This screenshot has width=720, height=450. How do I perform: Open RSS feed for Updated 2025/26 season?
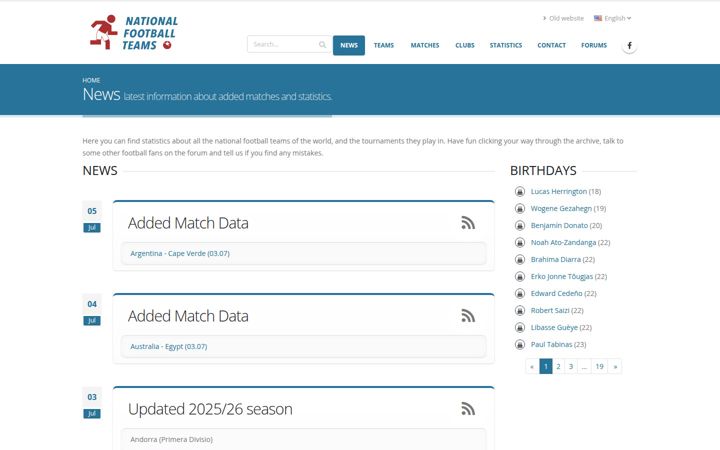tap(468, 409)
